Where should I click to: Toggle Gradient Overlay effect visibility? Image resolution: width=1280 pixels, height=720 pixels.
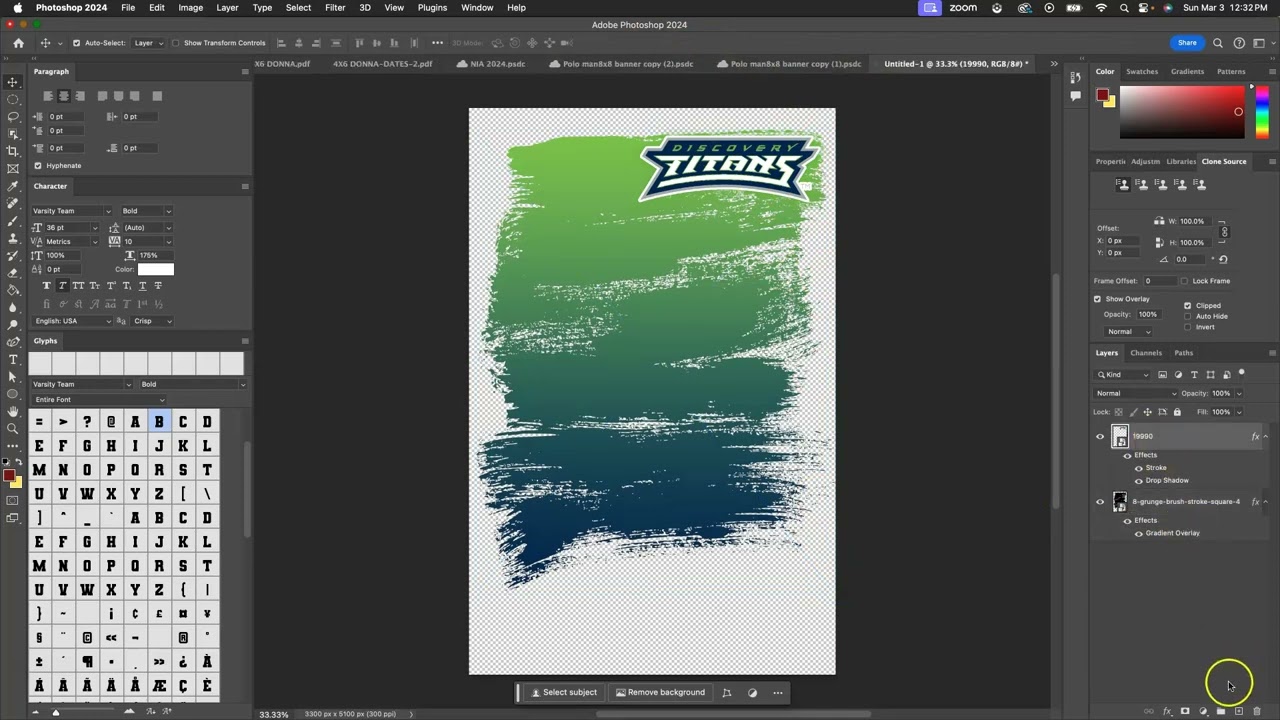click(1138, 533)
